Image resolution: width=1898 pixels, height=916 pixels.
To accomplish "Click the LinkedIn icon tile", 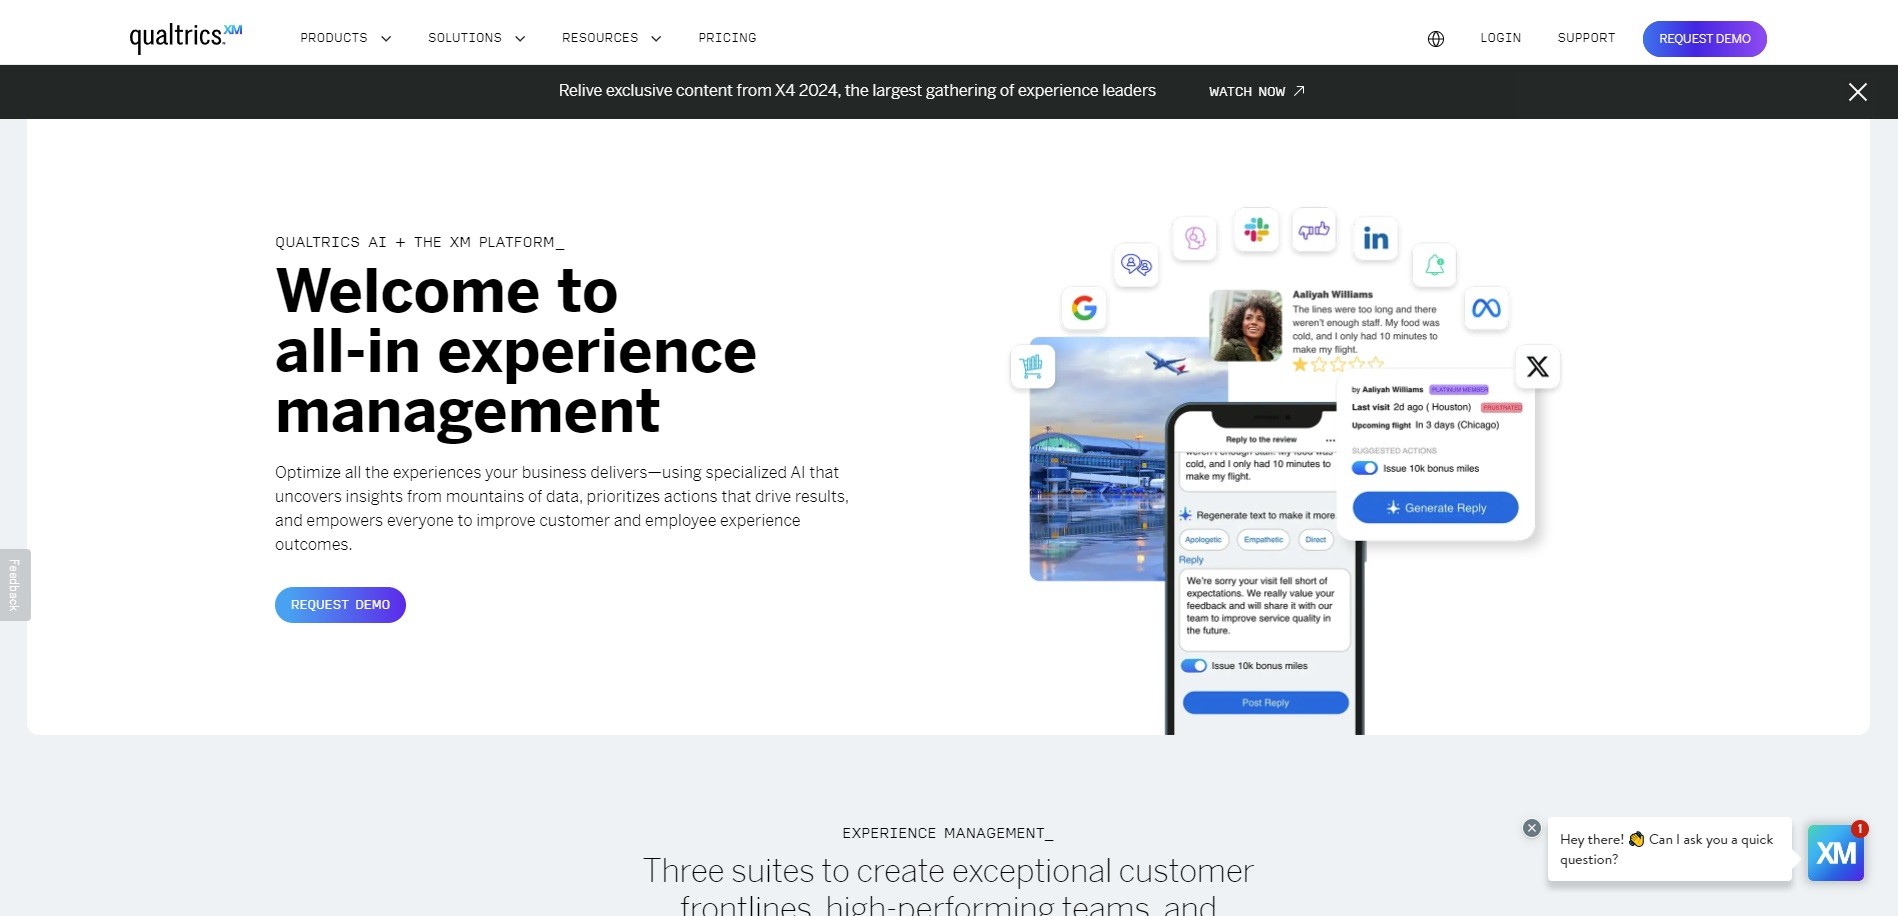I will (x=1375, y=238).
